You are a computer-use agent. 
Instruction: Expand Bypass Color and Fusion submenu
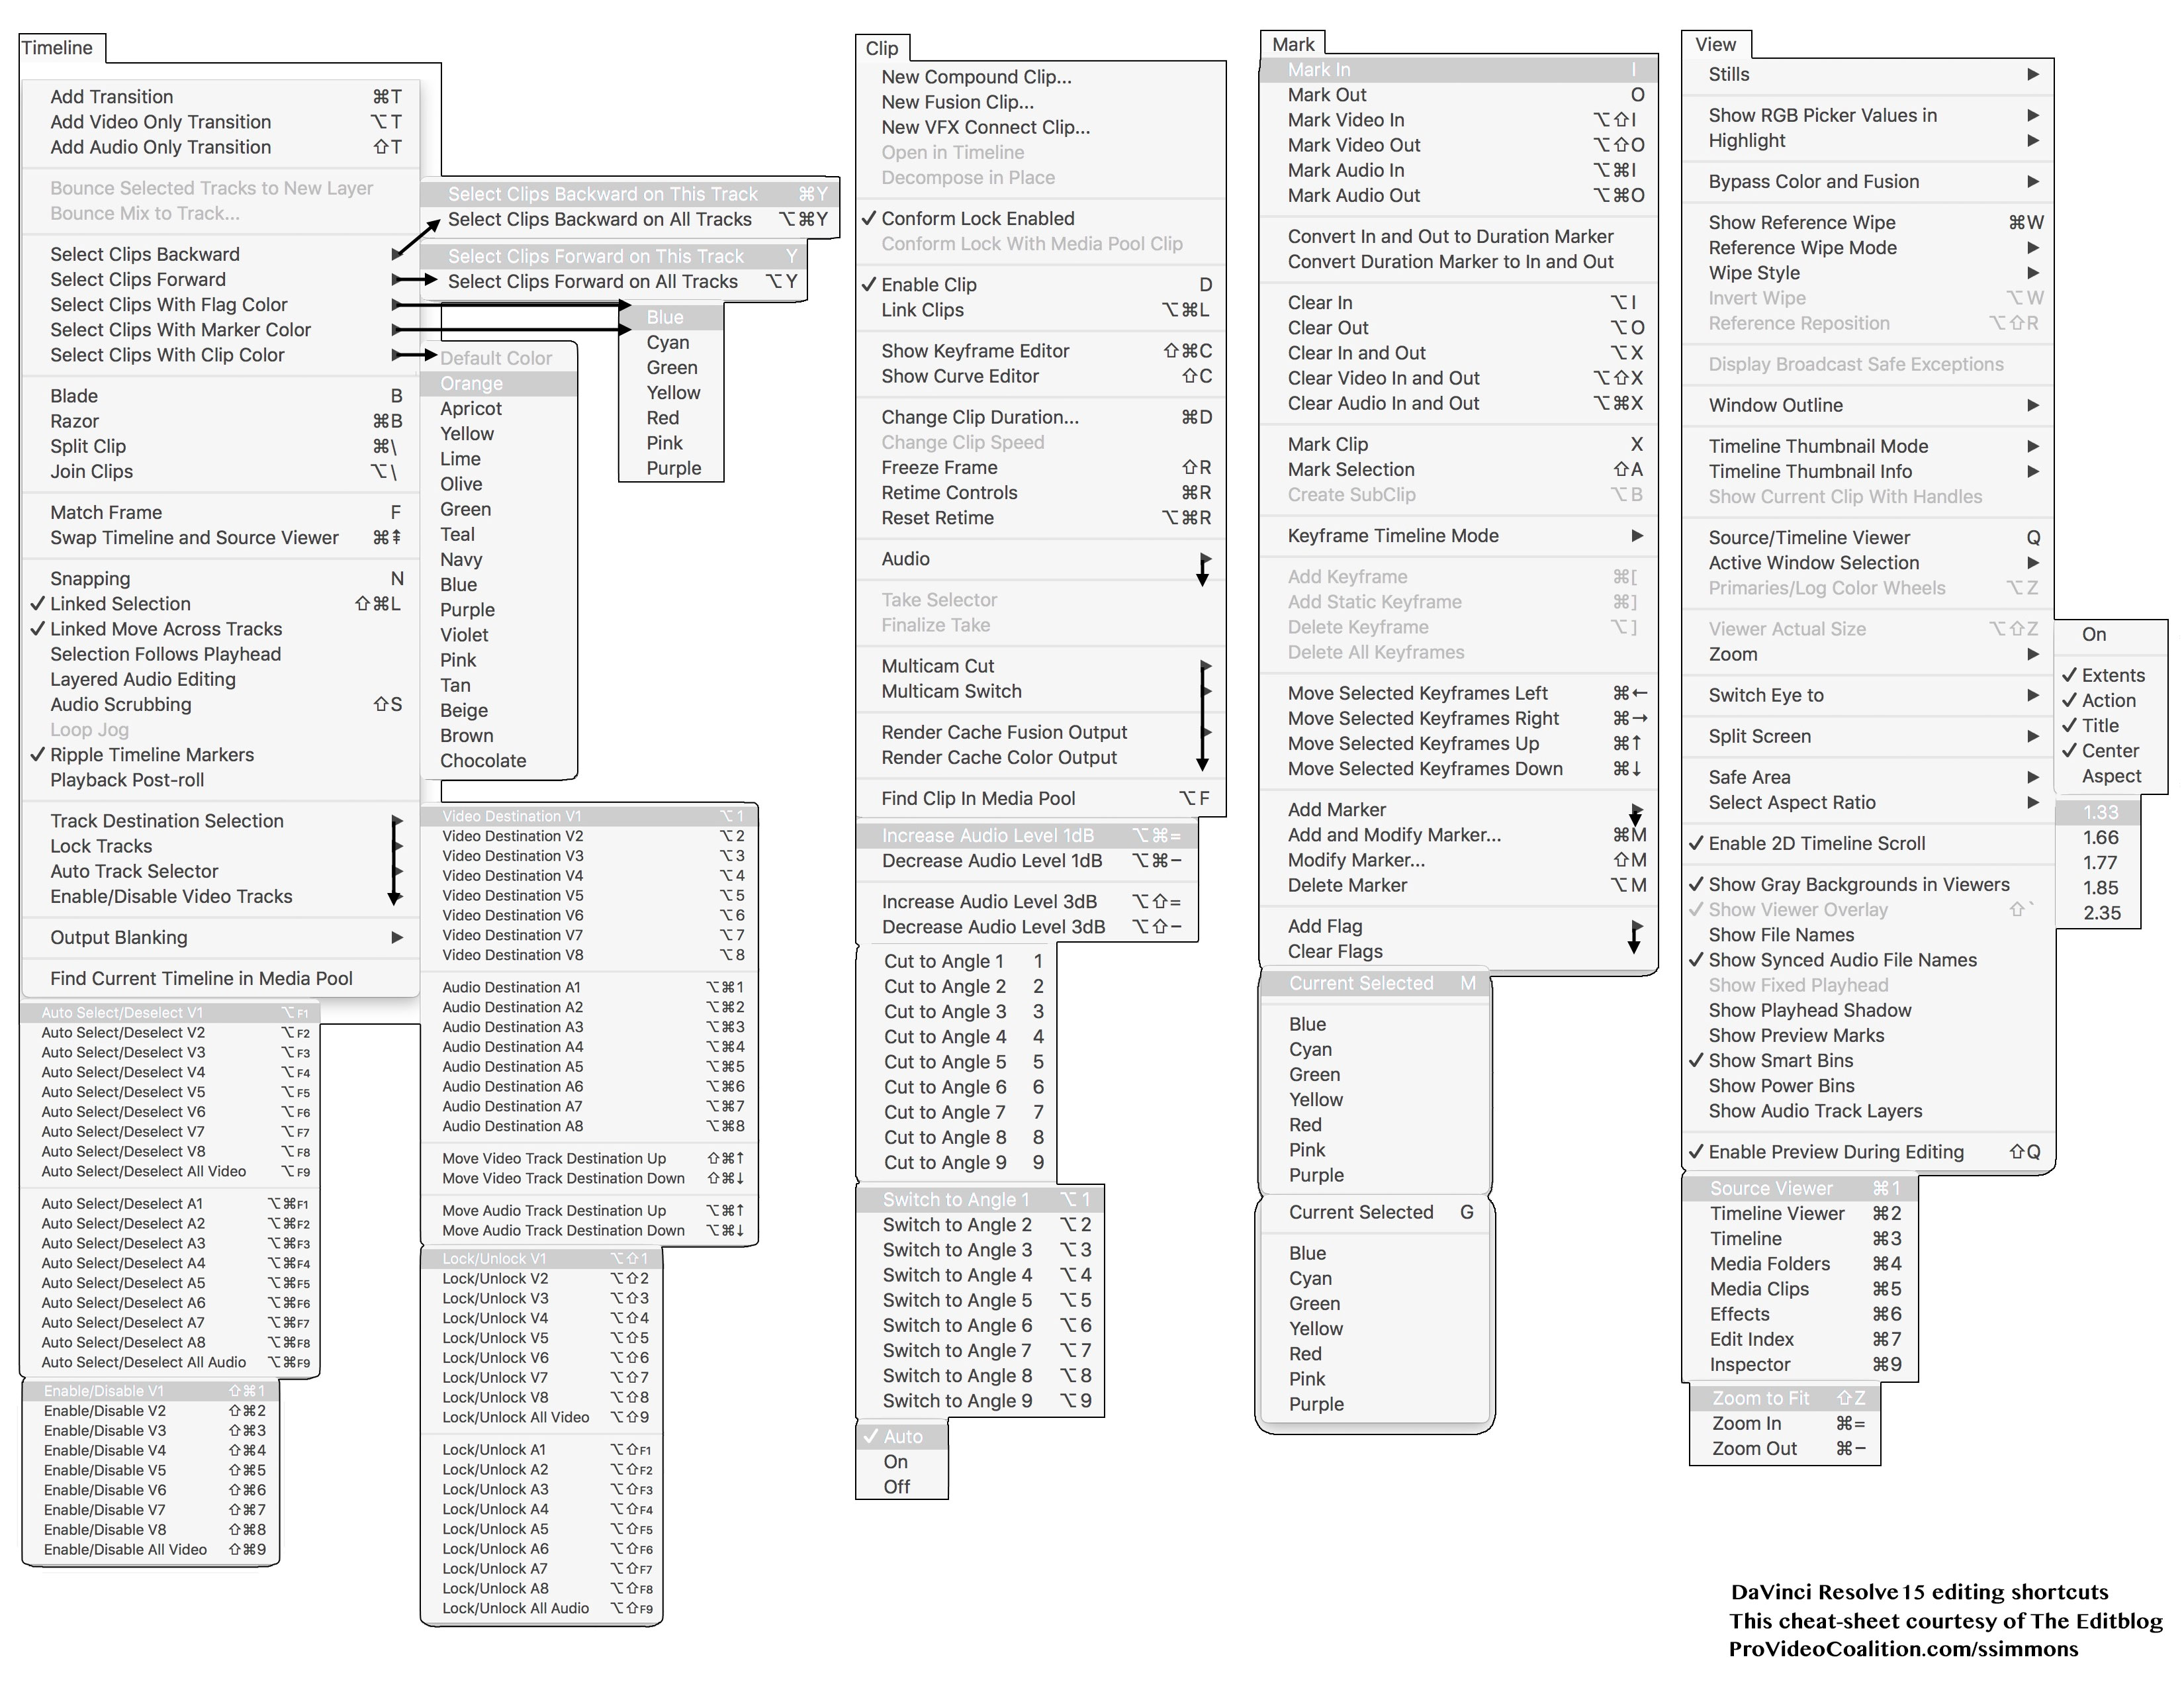coord(1868,181)
